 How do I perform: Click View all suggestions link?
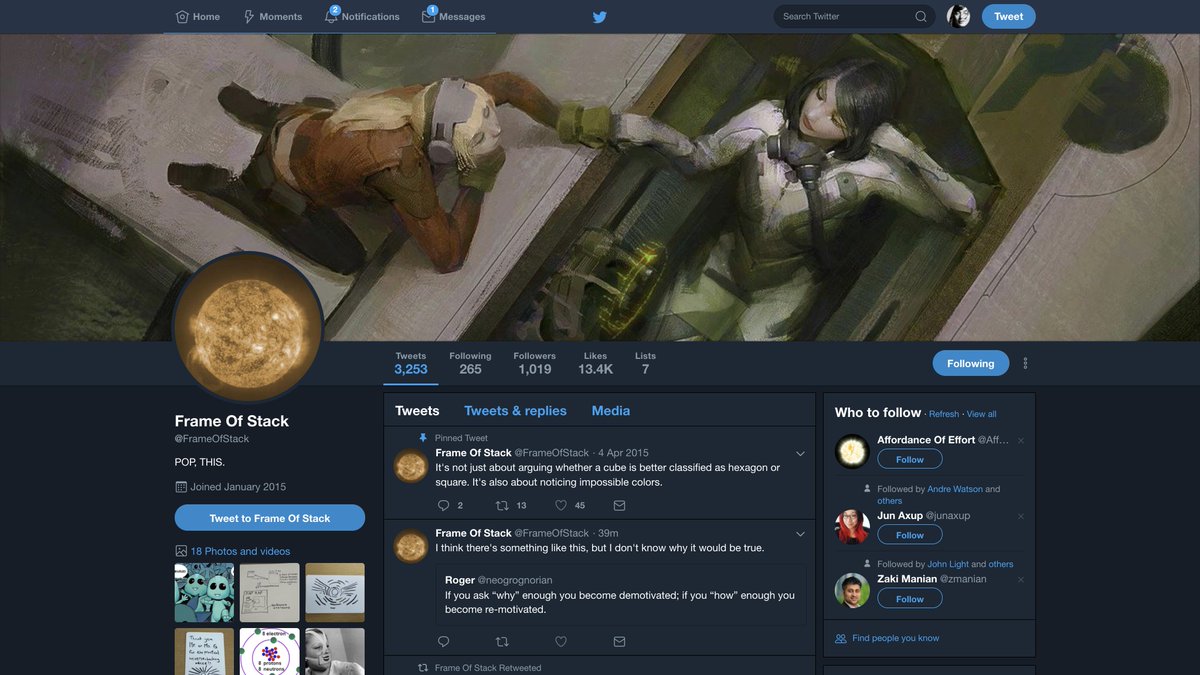click(x=982, y=414)
